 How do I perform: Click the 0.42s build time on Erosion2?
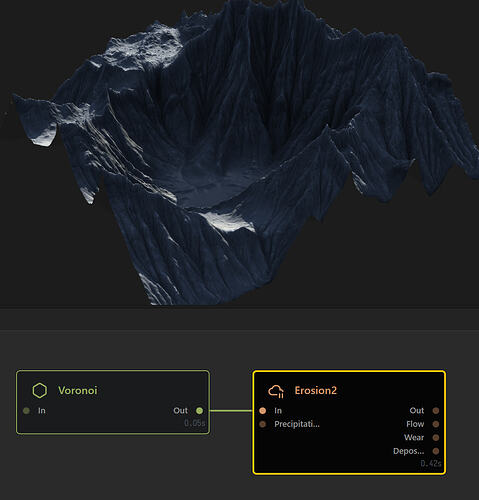point(431,463)
